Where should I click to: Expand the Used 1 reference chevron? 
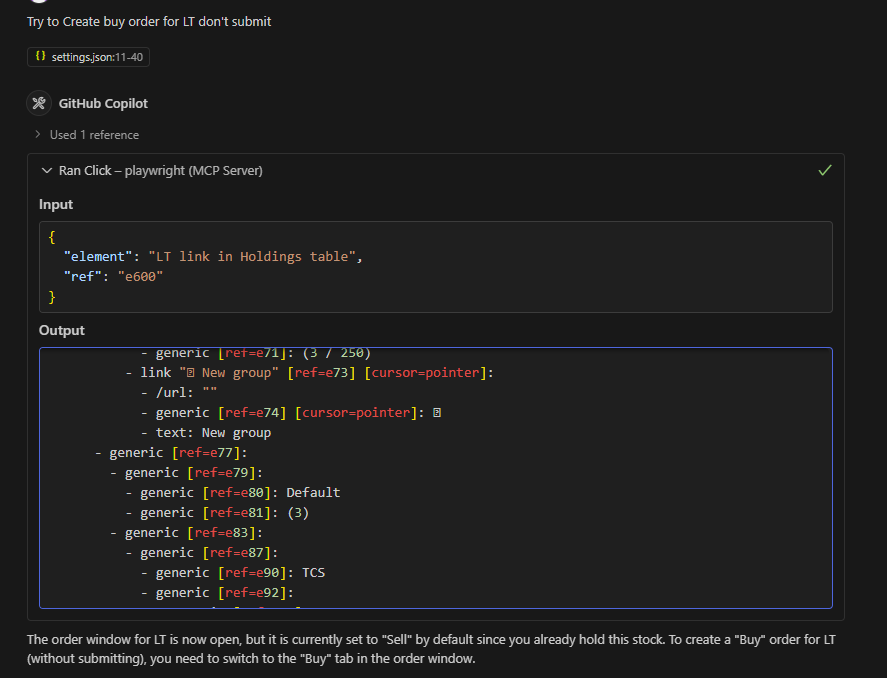tap(38, 135)
